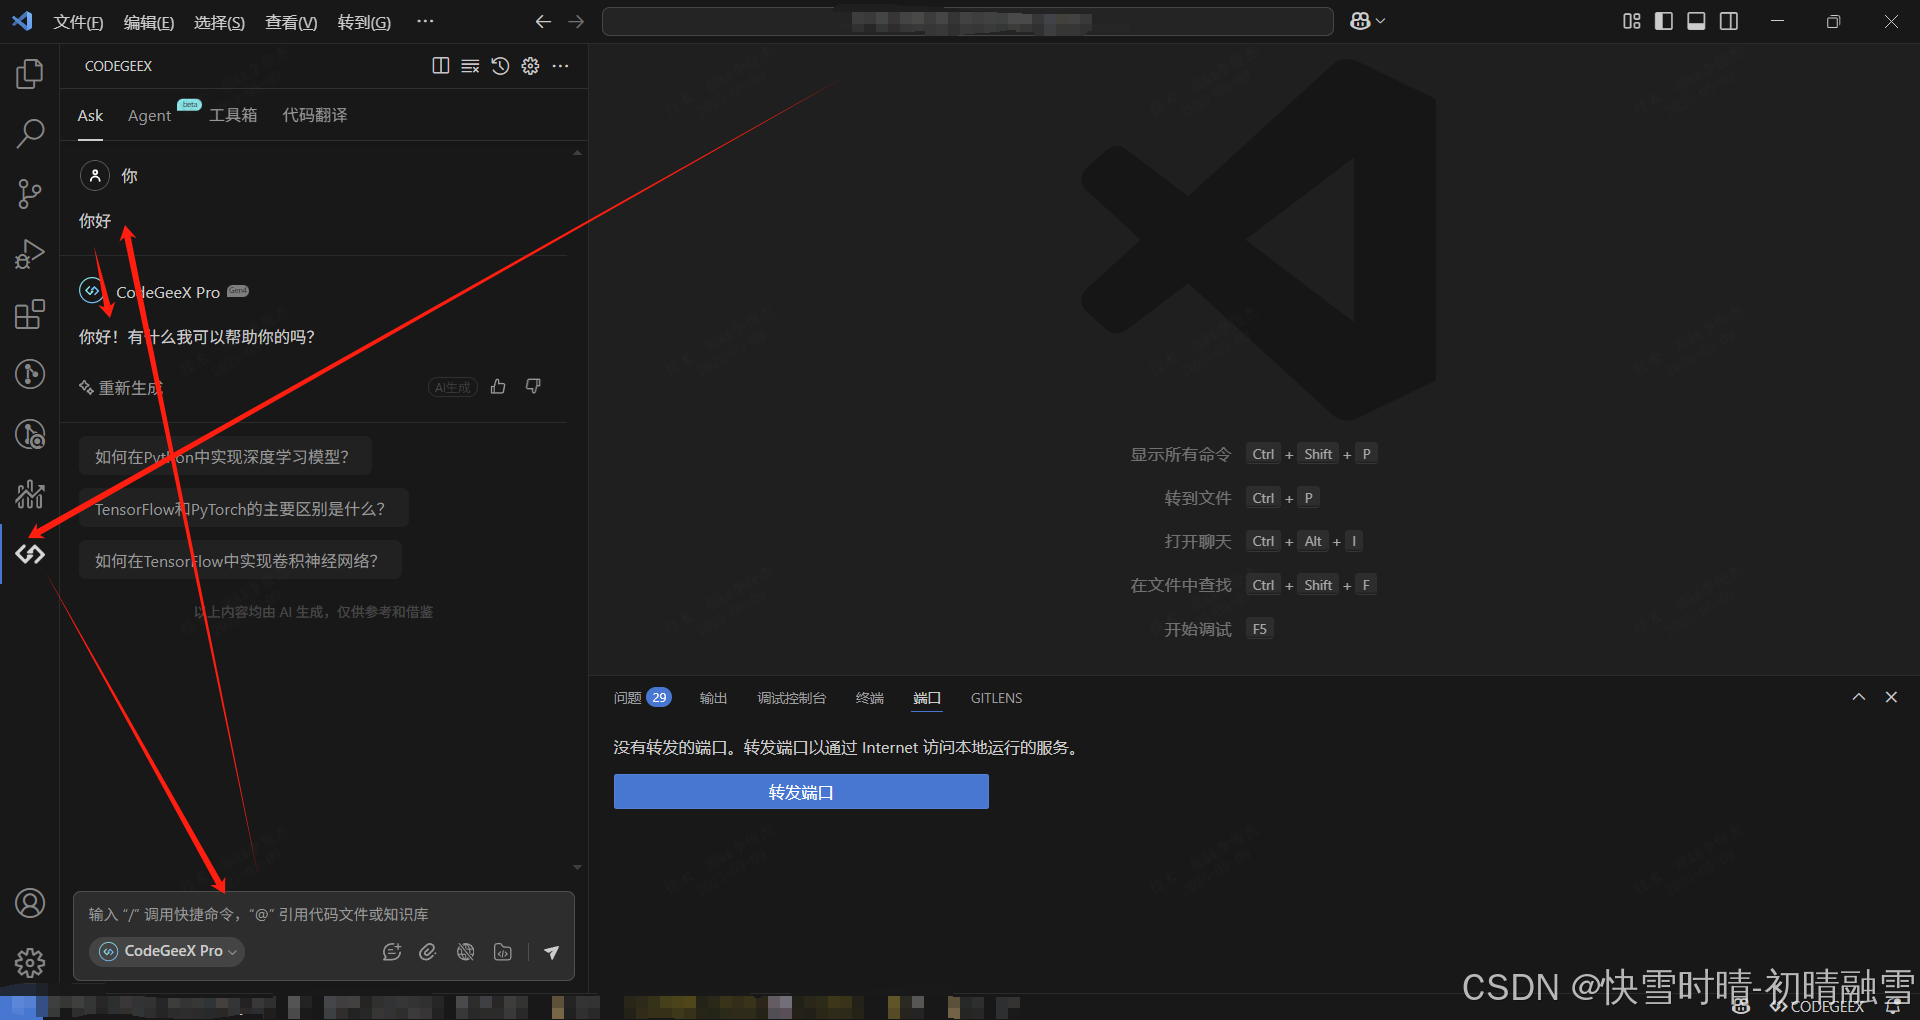Click the chat scrollbar up arrow
Image resolution: width=1920 pixels, height=1020 pixels.
[577, 153]
